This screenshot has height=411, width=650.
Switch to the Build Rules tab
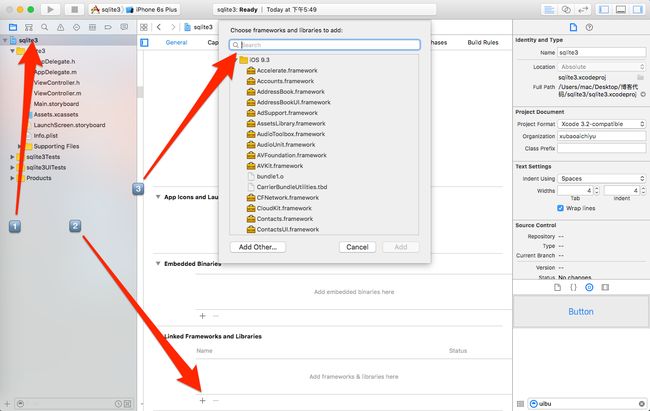tap(483, 42)
